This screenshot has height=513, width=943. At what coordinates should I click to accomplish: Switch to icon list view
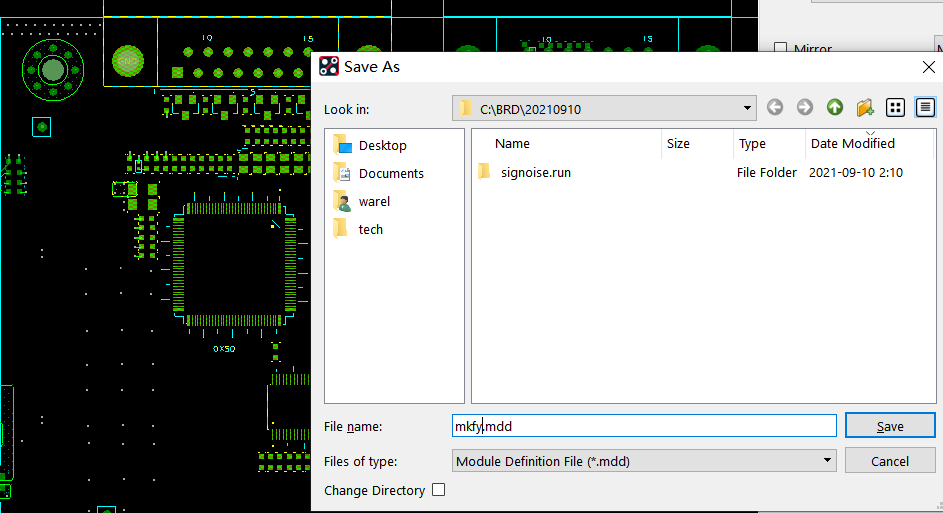(895, 108)
